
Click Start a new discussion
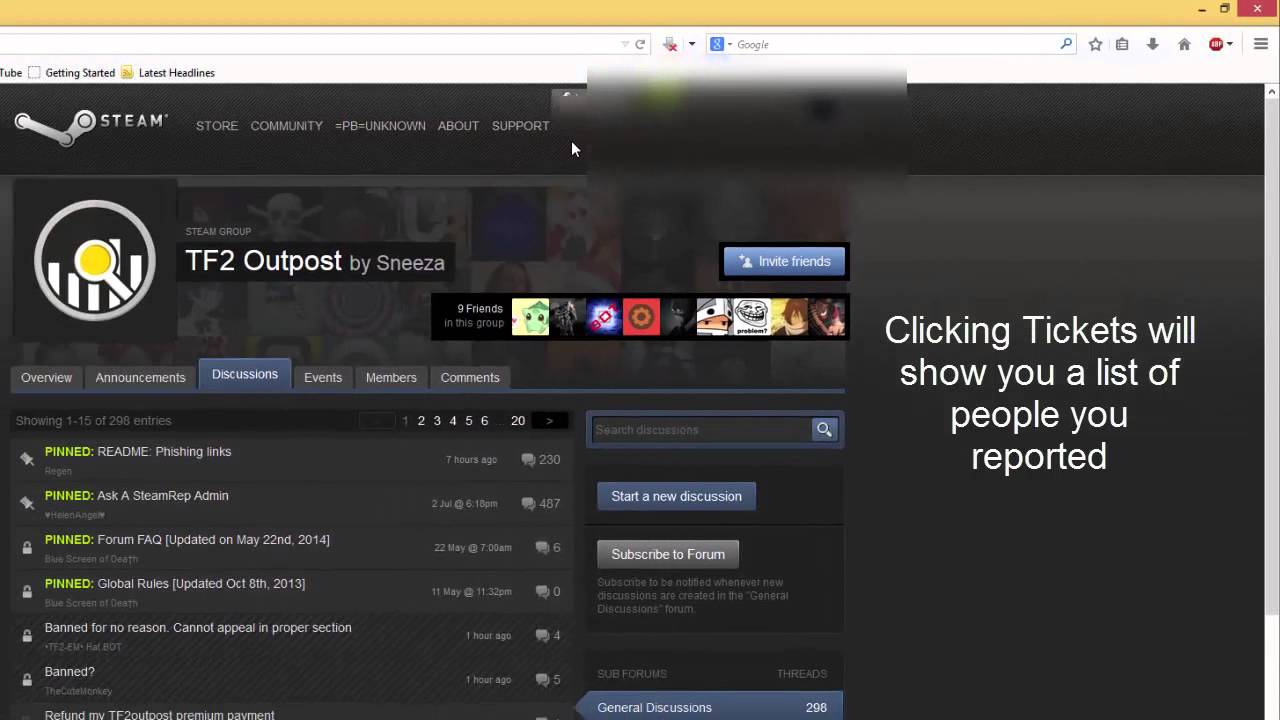pyautogui.click(x=676, y=496)
